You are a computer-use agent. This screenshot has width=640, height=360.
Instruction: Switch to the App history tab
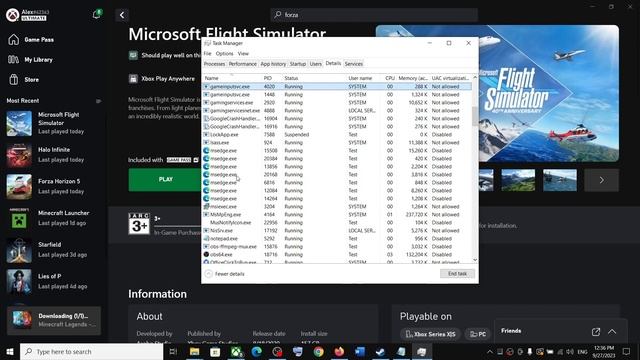click(x=273, y=64)
